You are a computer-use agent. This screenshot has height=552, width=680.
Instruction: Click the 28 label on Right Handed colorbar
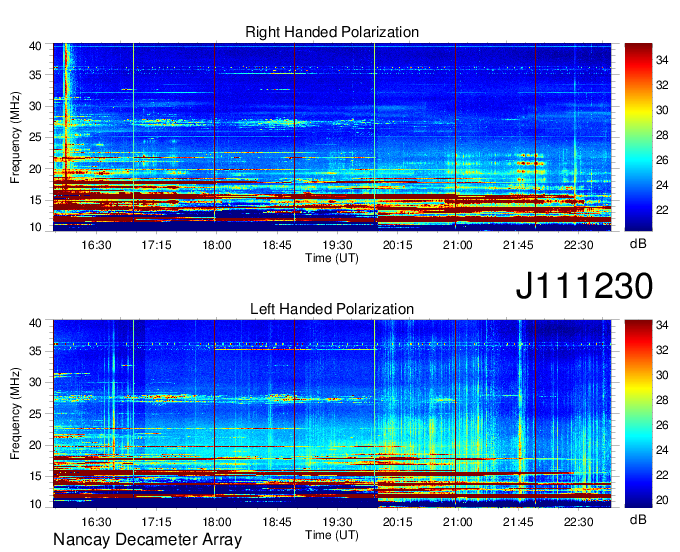[x=662, y=135]
